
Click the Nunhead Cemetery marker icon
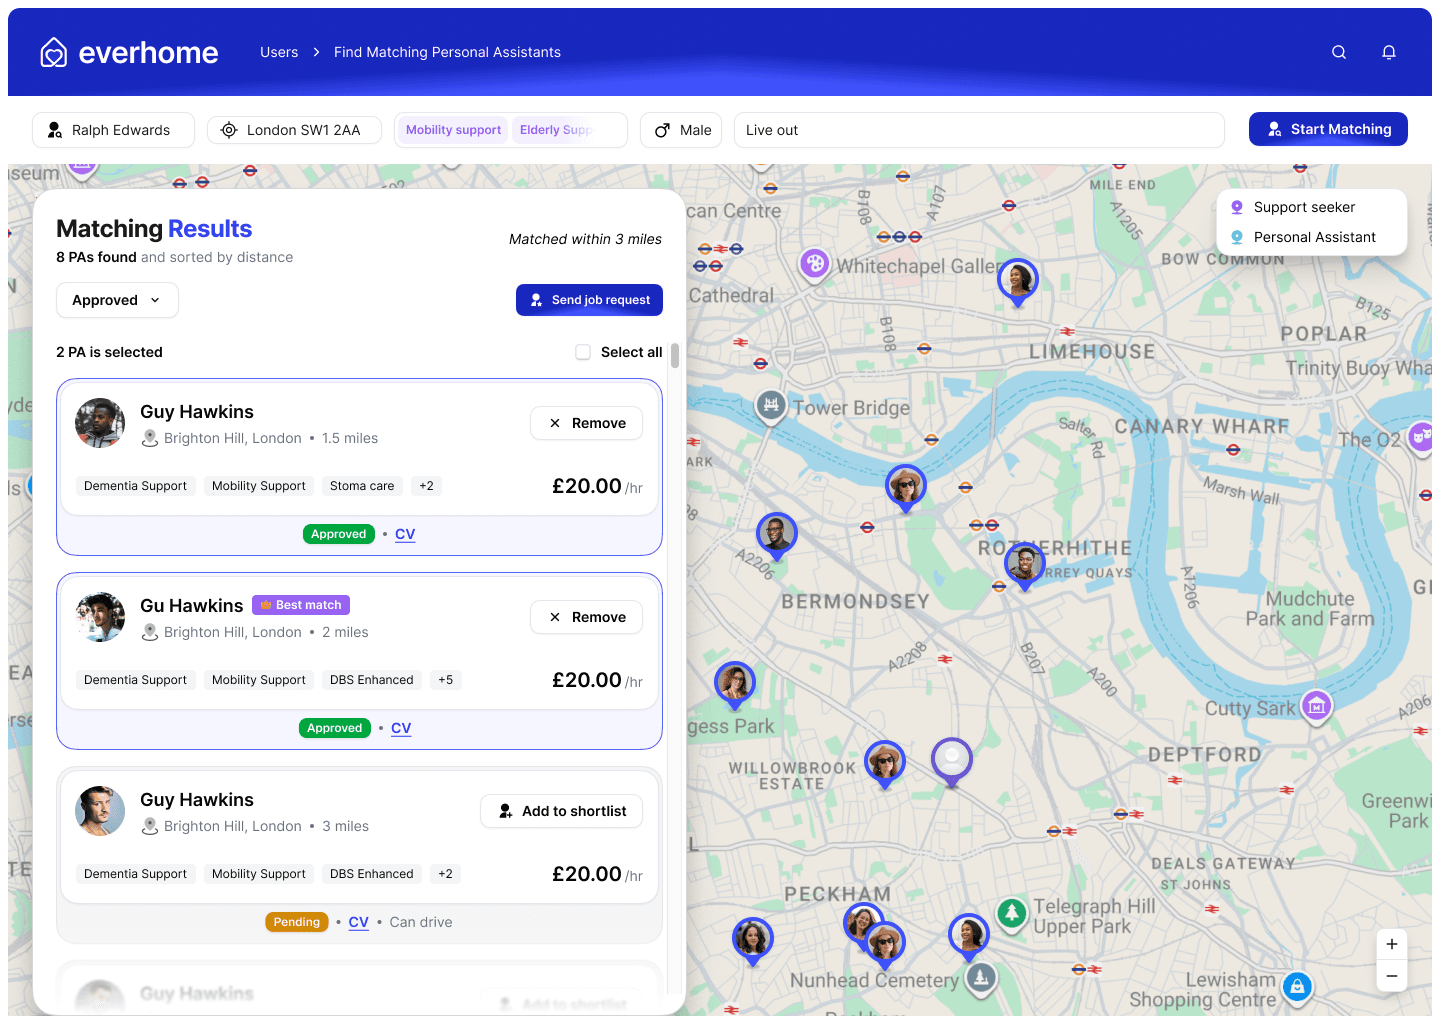click(x=981, y=978)
